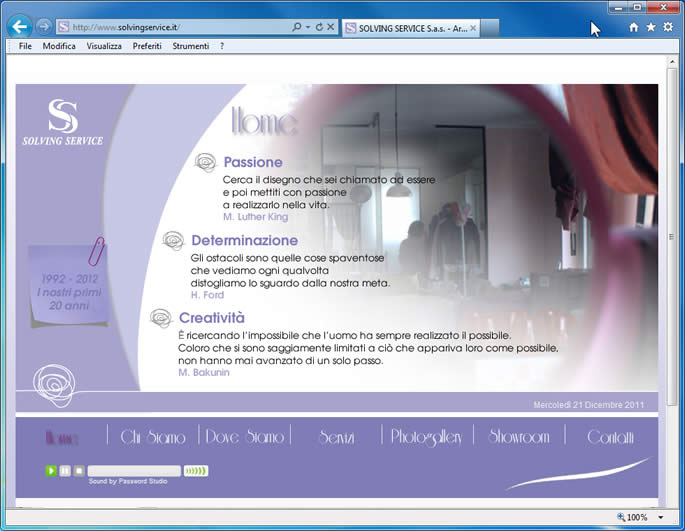Click the browser Forward arrow button
Screen dimensions: 685x531
tap(44, 27)
